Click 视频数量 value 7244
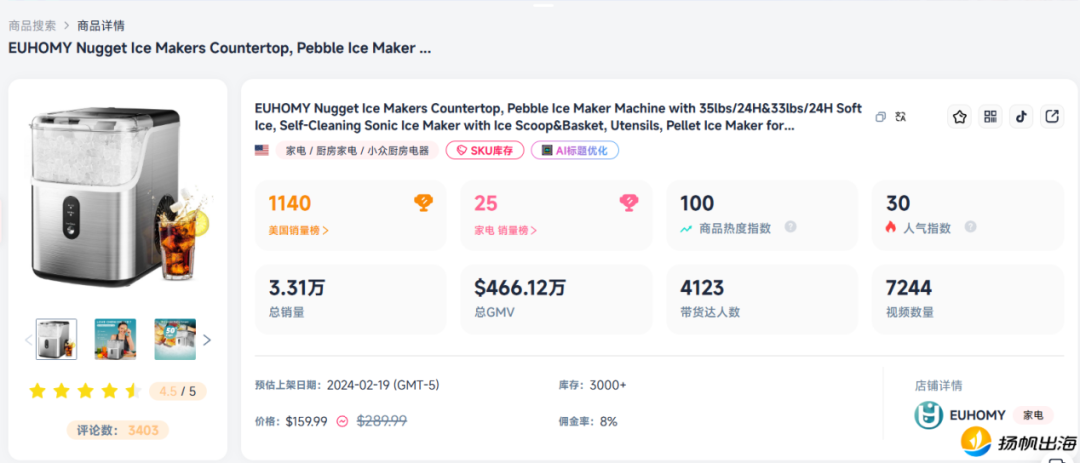The height and width of the screenshot is (463, 1080). [x=908, y=287]
